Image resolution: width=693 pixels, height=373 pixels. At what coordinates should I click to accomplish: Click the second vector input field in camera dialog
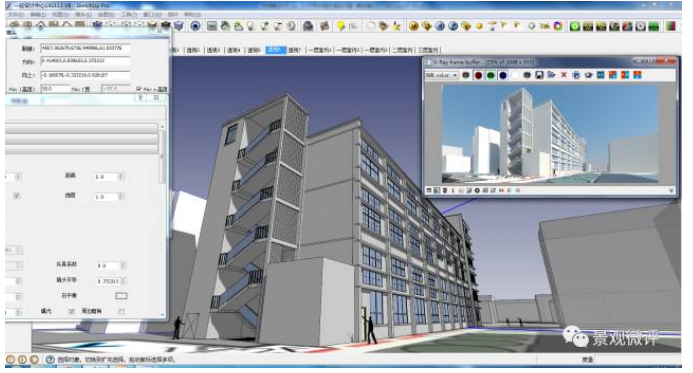click(x=85, y=61)
